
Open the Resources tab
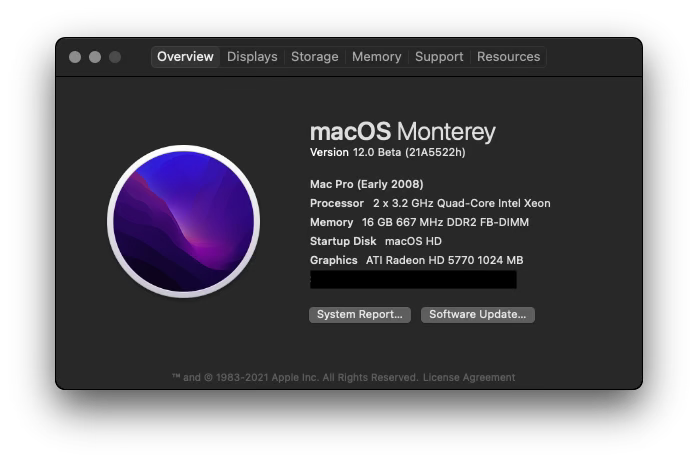(x=508, y=57)
